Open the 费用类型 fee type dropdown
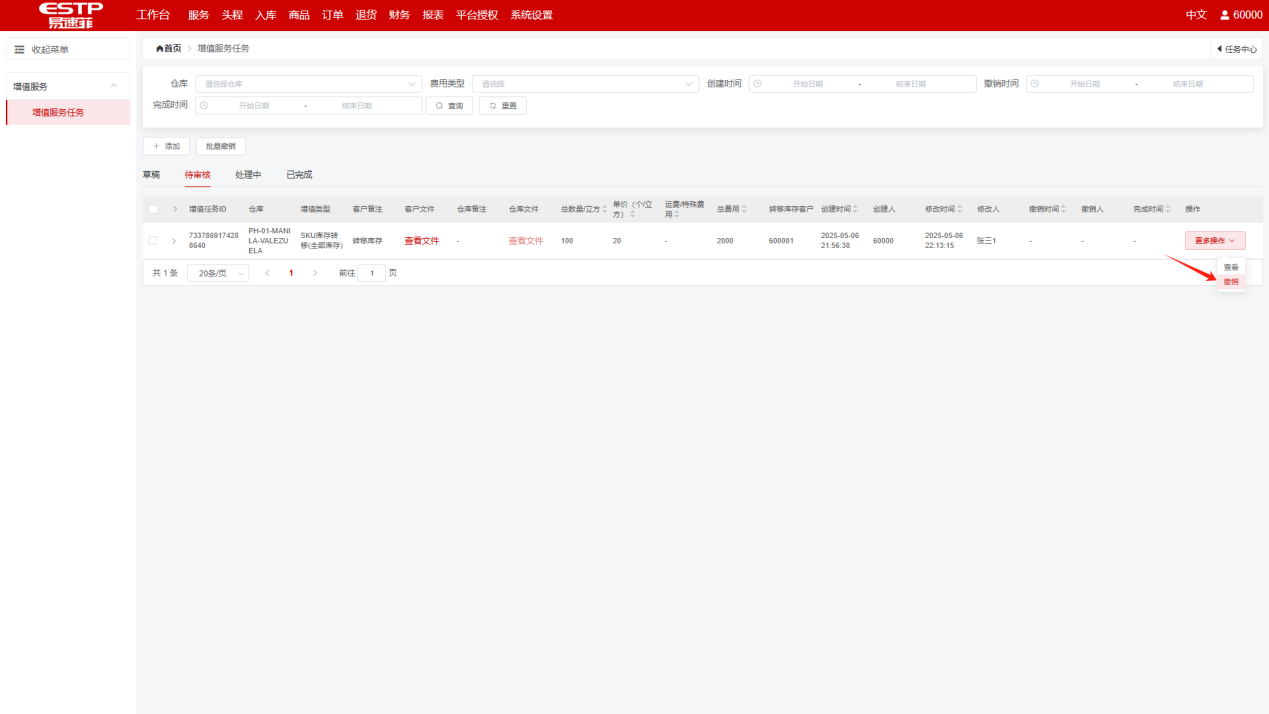The height and width of the screenshot is (714, 1269). (x=585, y=84)
